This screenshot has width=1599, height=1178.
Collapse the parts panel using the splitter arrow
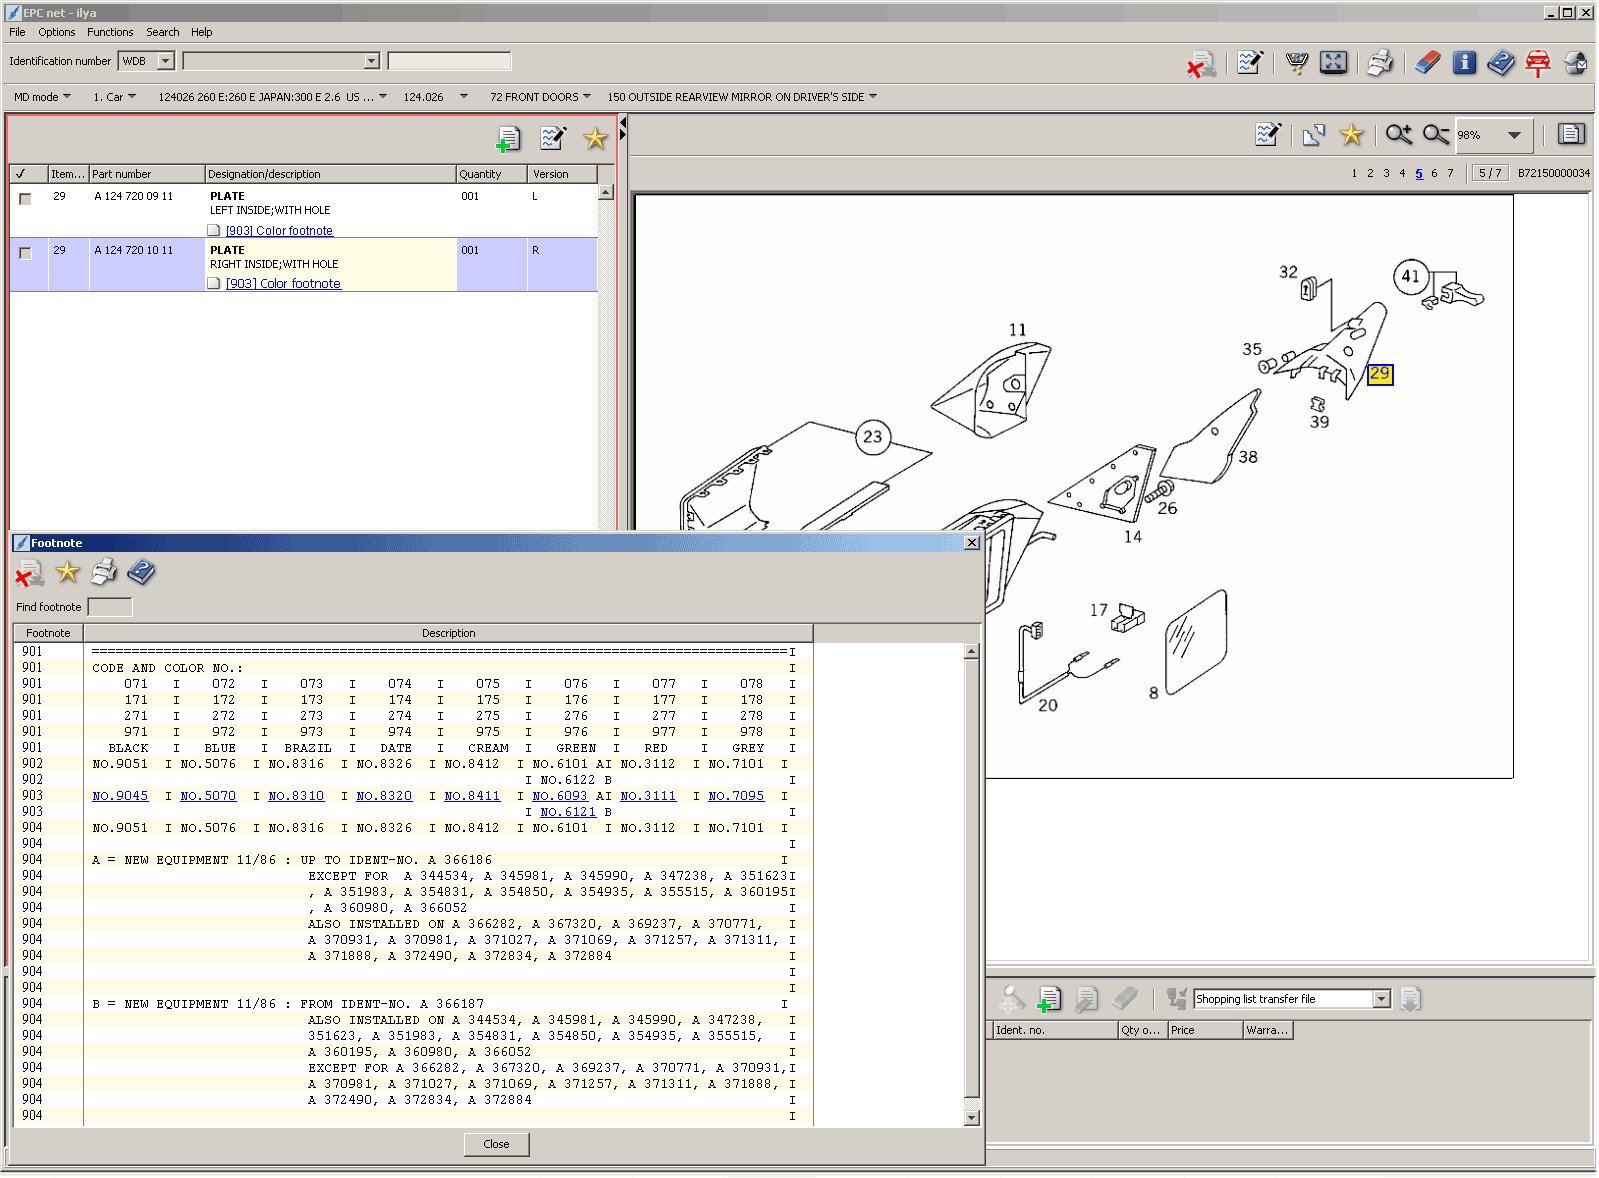623,122
